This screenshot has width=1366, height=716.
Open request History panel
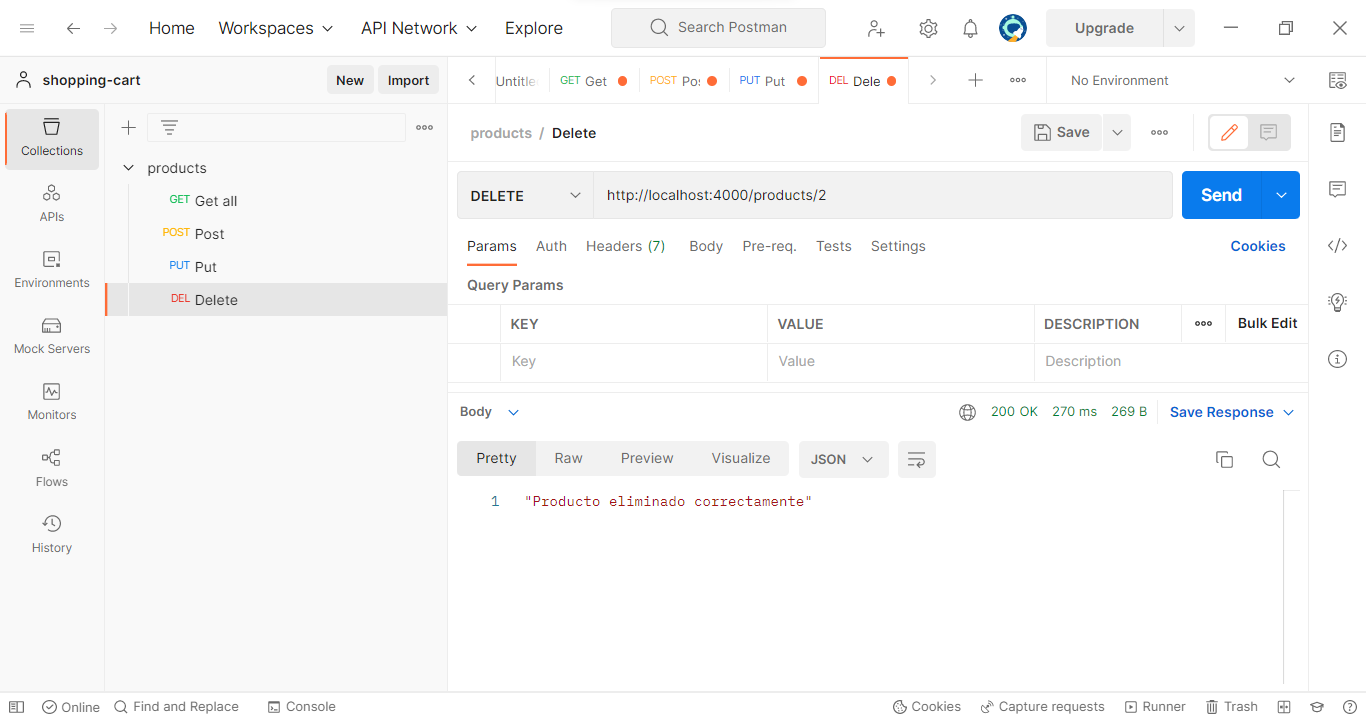click(51, 532)
